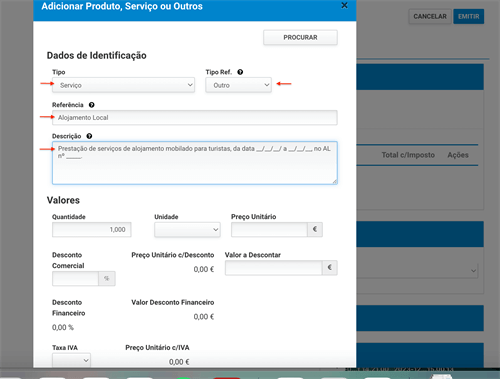Click the Total c/Imposto column header

[408, 155]
